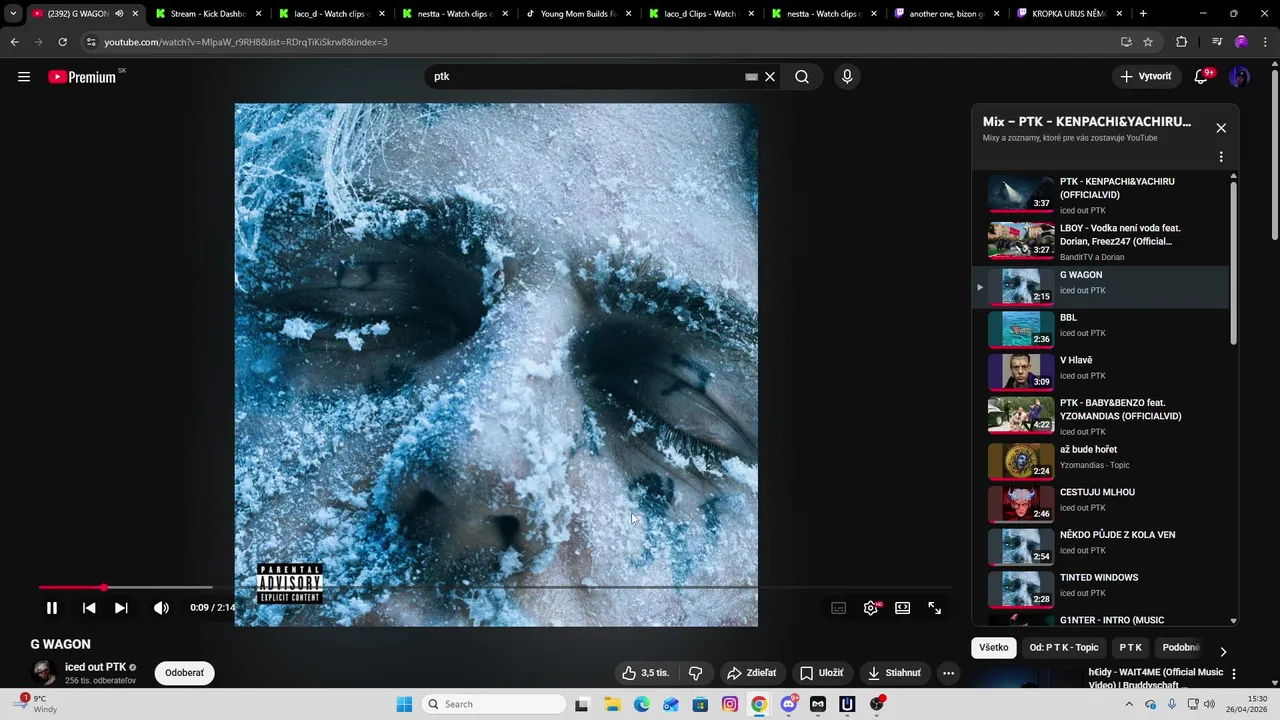Open the on-screen keyboard icon in search
This screenshot has width=1280, height=720.
coord(751,77)
